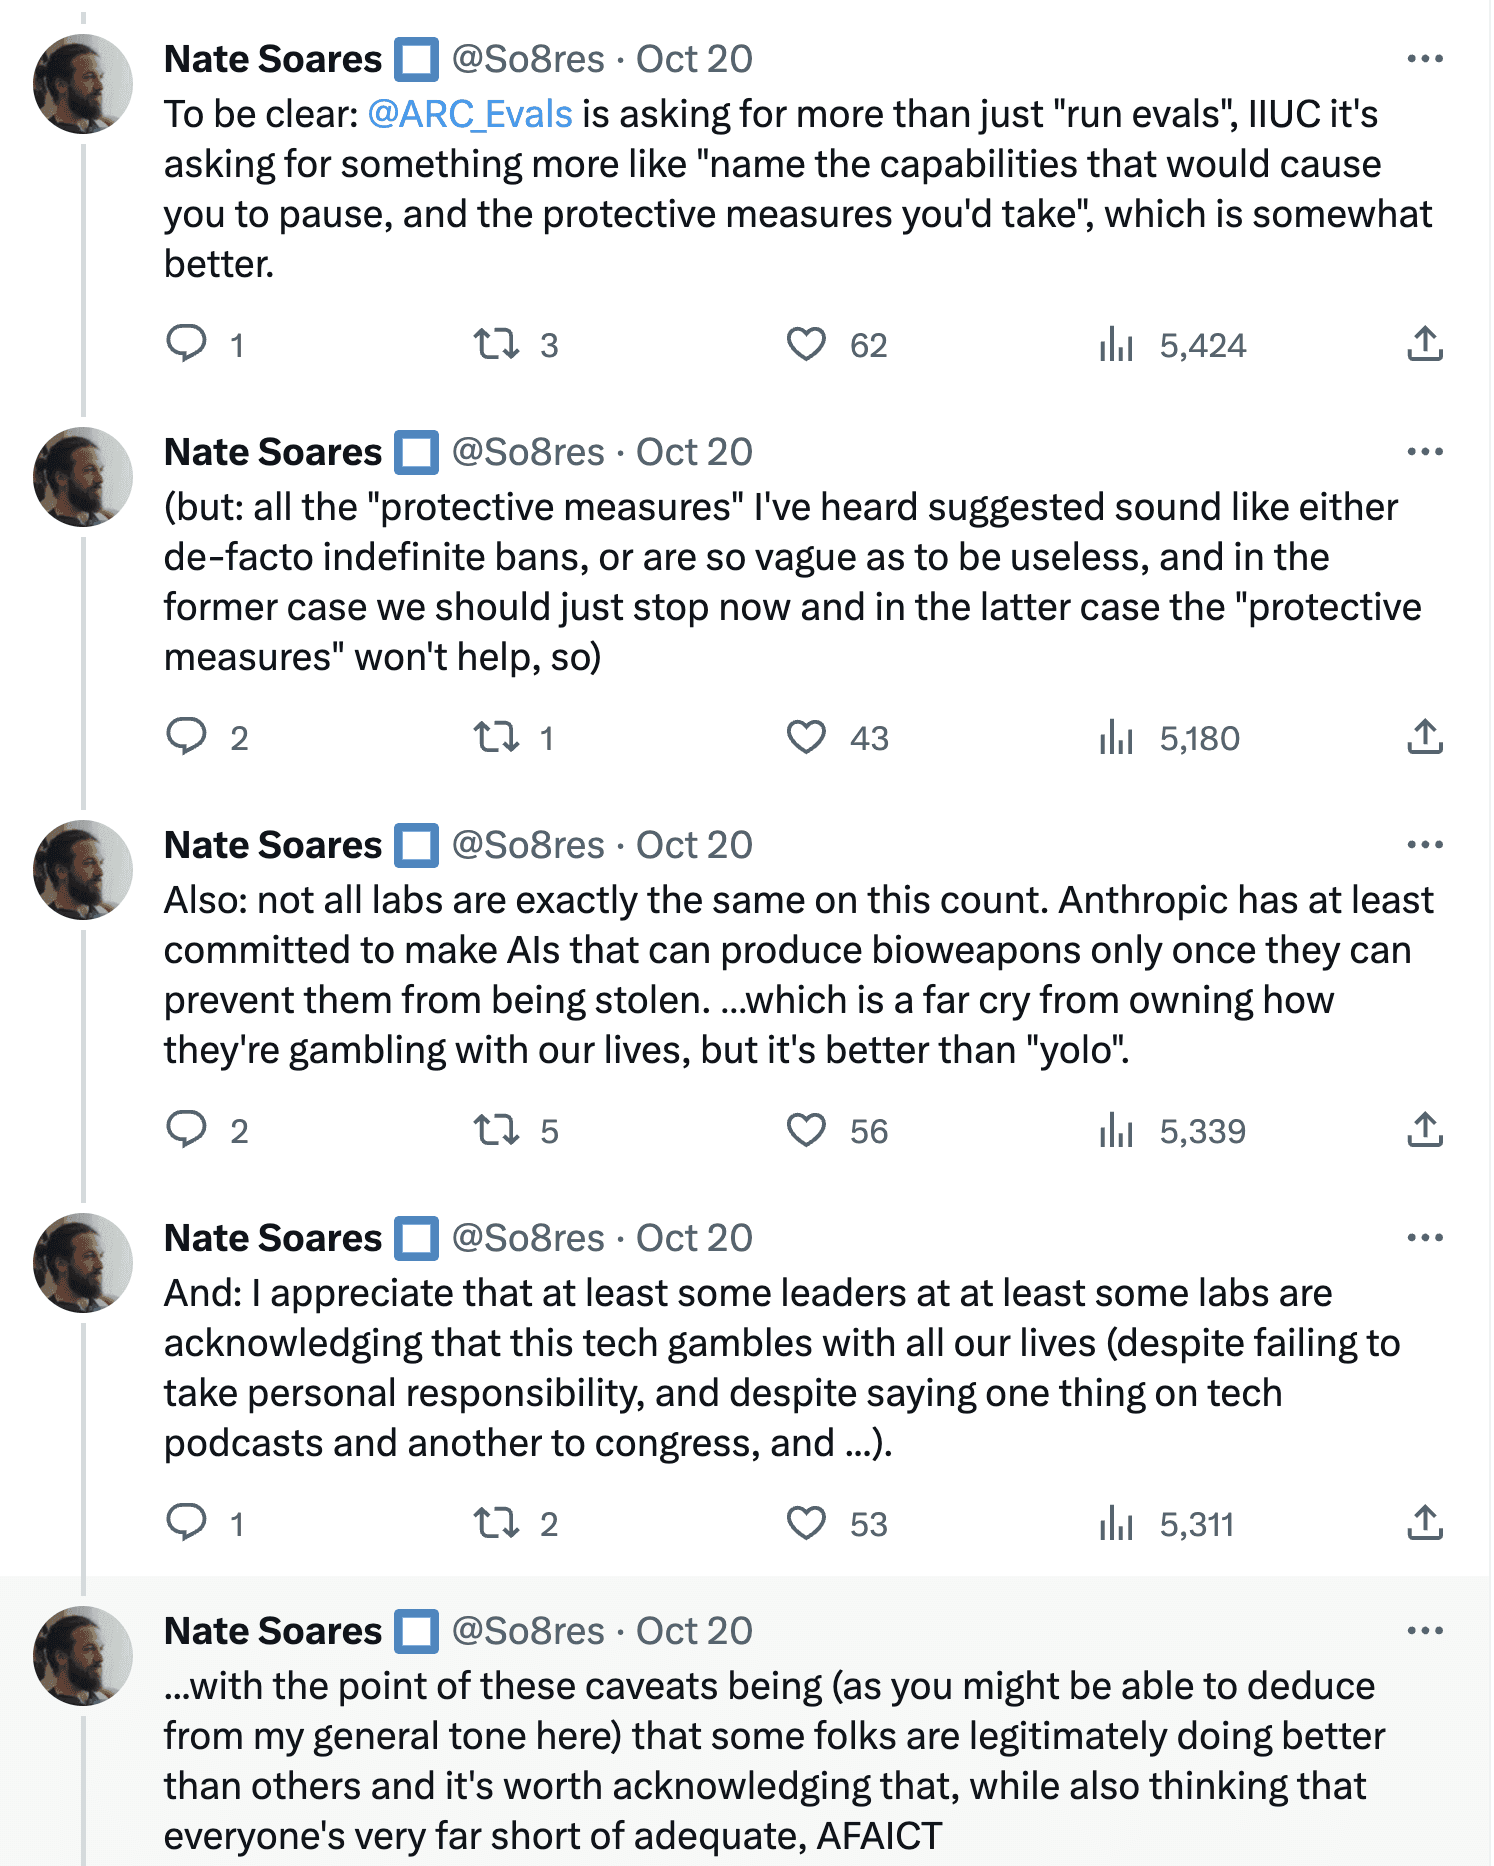Click the affiliation badge next to third tweet name
This screenshot has width=1494, height=1866.
click(416, 845)
